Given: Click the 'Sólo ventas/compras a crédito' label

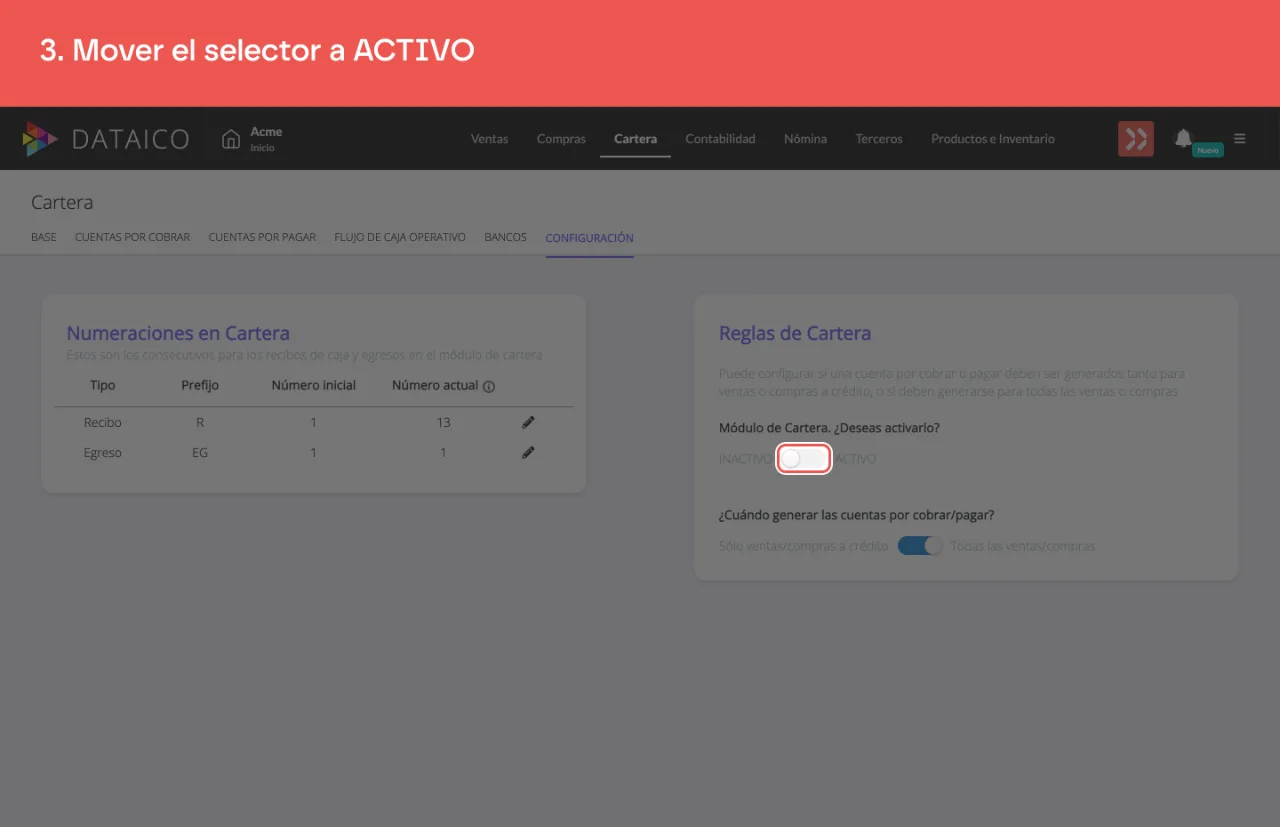Looking at the screenshot, I should (x=804, y=546).
